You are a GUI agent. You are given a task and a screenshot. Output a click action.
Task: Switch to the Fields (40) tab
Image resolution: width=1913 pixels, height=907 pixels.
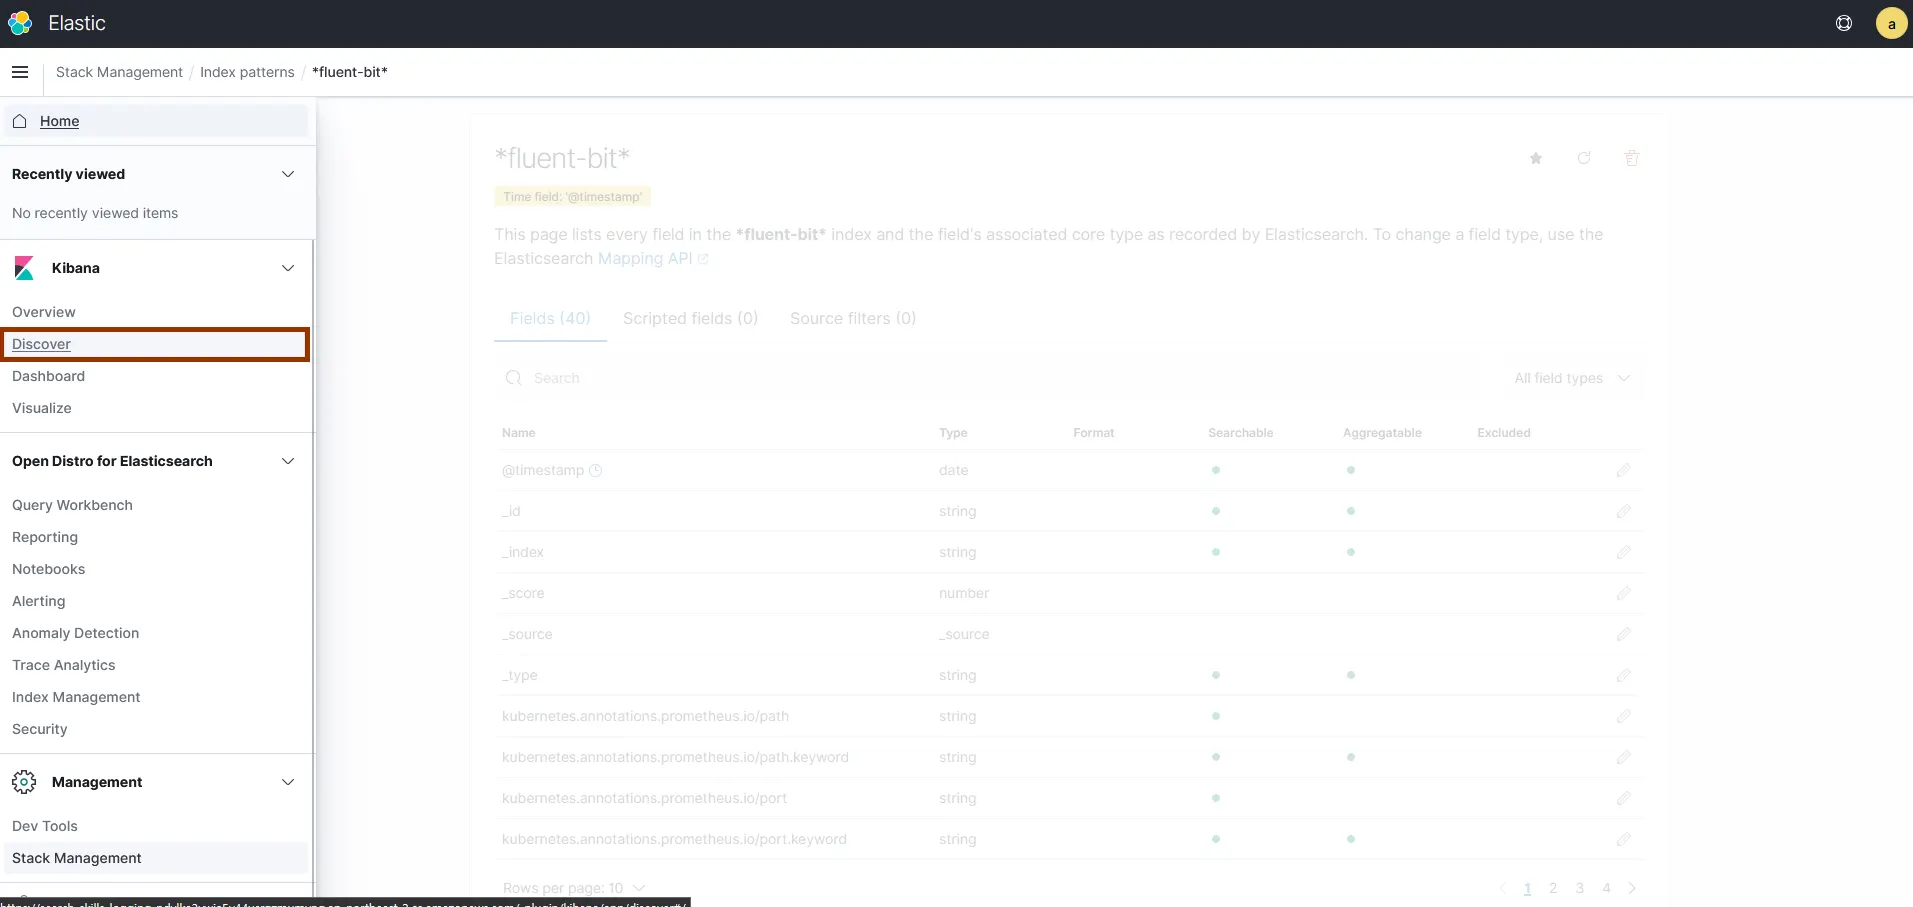click(x=550, y=318)
